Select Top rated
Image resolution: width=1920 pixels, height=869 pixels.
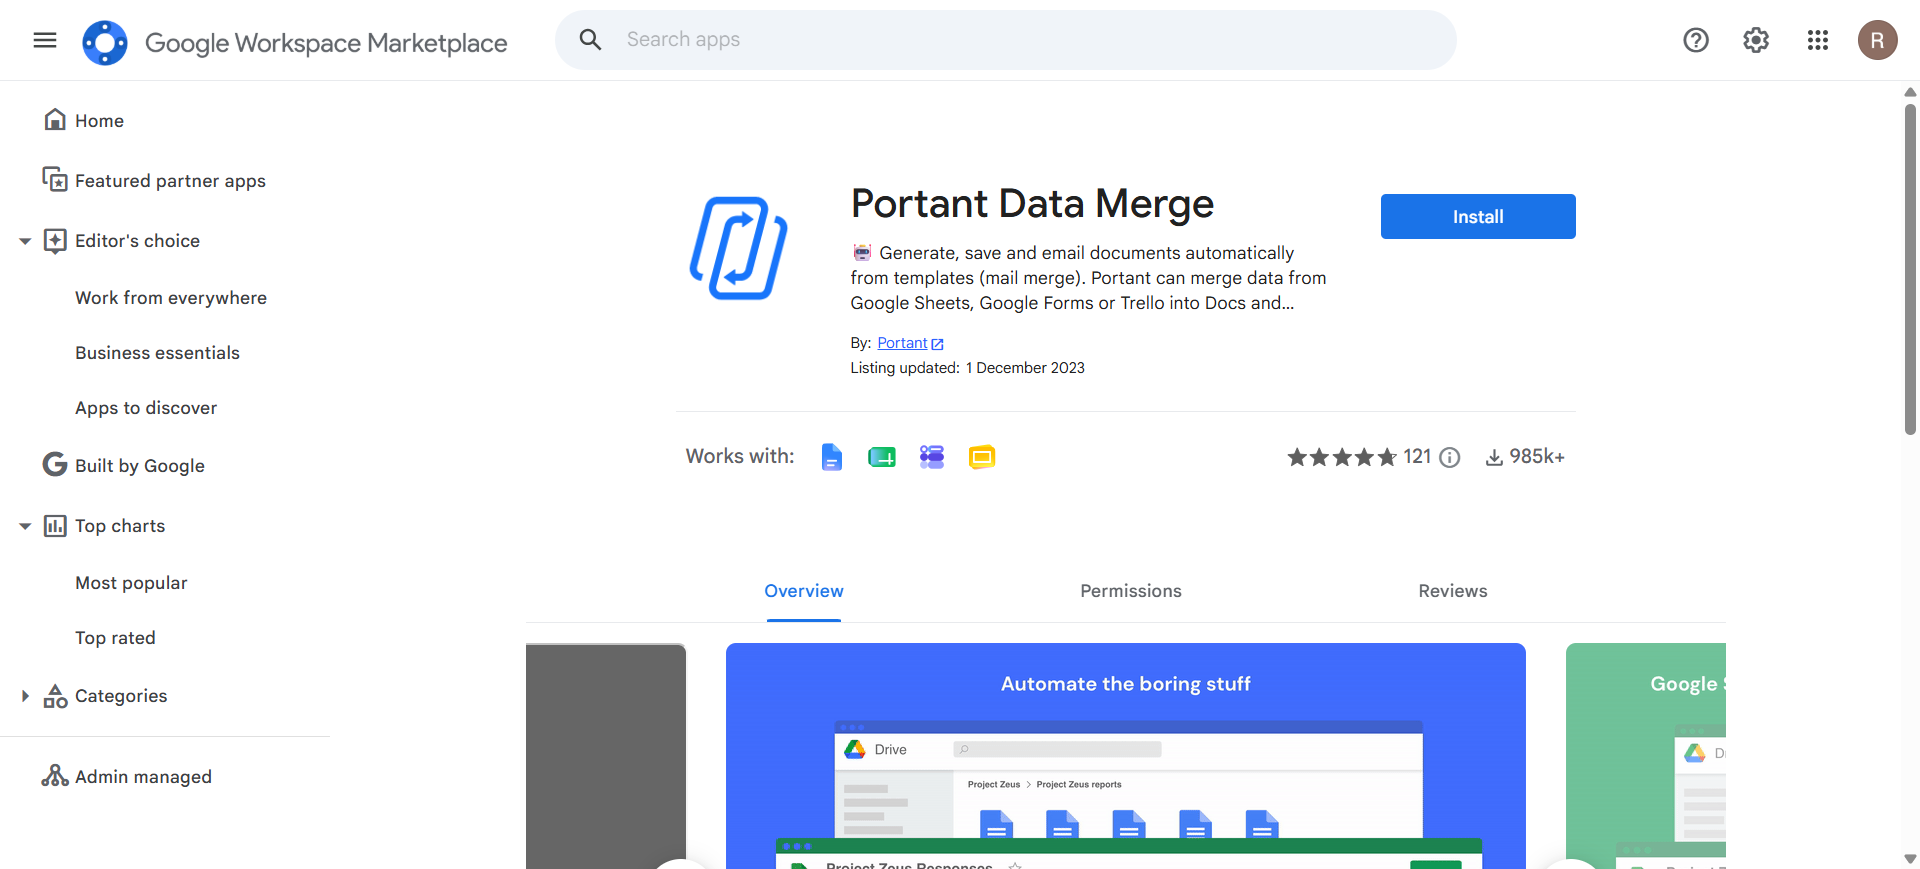tap(115, 638)
